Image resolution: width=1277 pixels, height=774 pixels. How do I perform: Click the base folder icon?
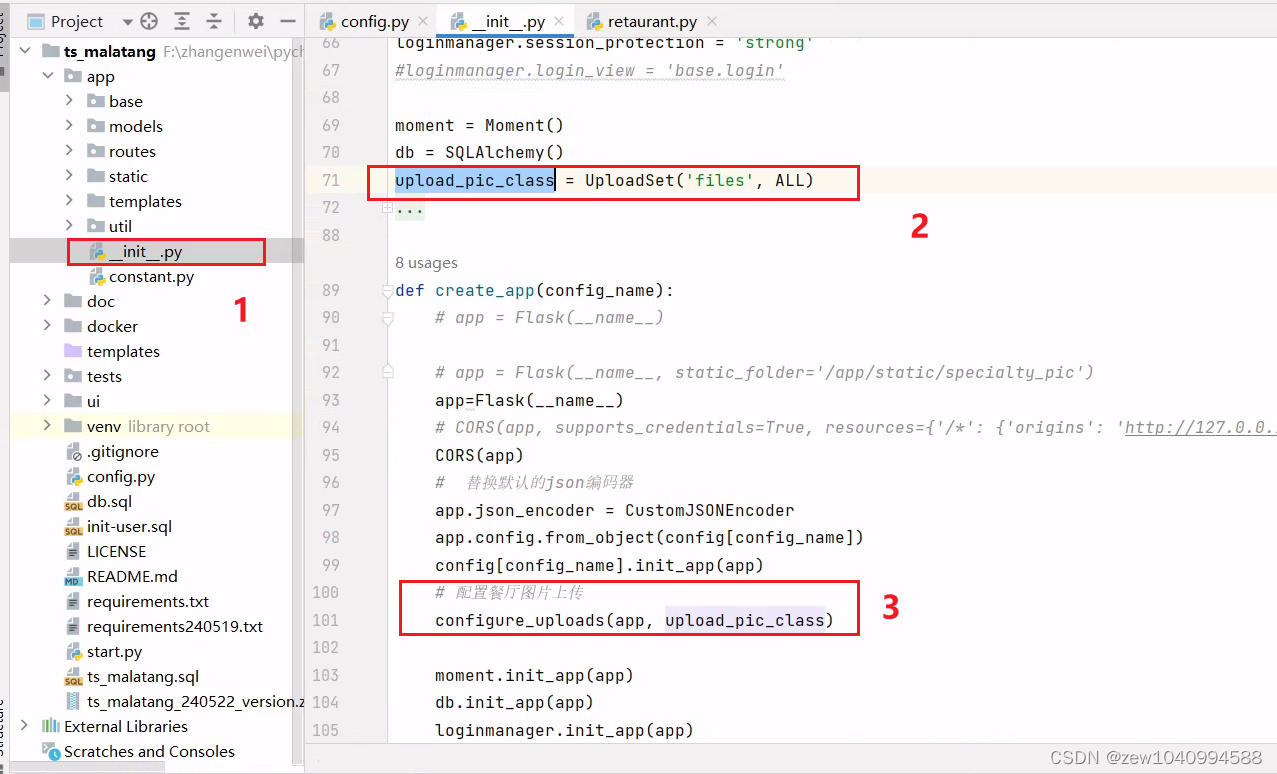[x=96, y=101]
